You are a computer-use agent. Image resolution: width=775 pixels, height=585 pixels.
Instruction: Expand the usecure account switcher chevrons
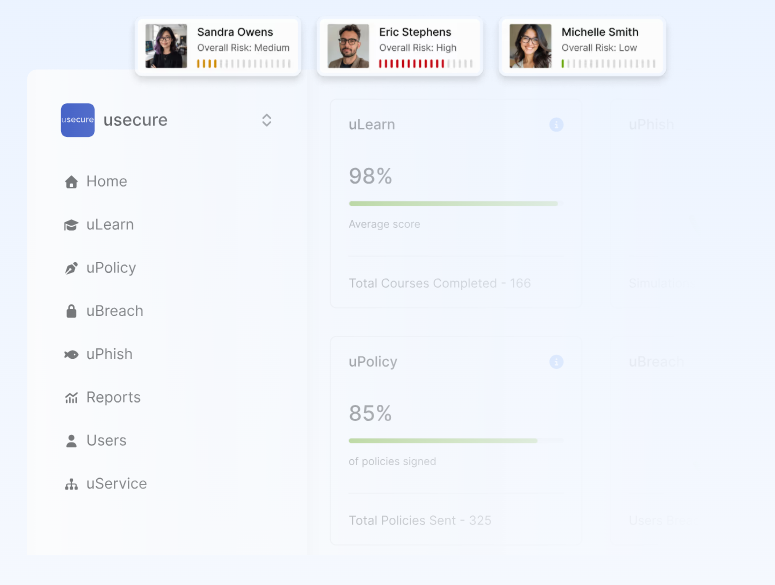click(266, 120)
